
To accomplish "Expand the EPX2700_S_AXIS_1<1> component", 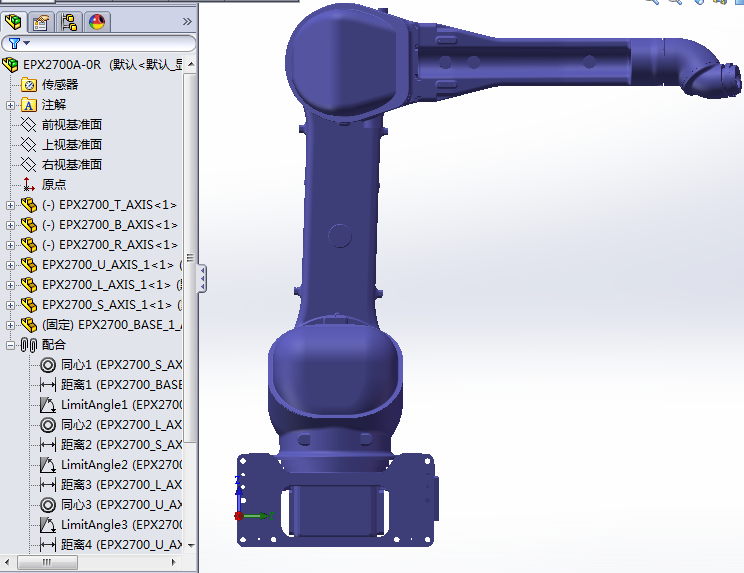I will [10, 305].
